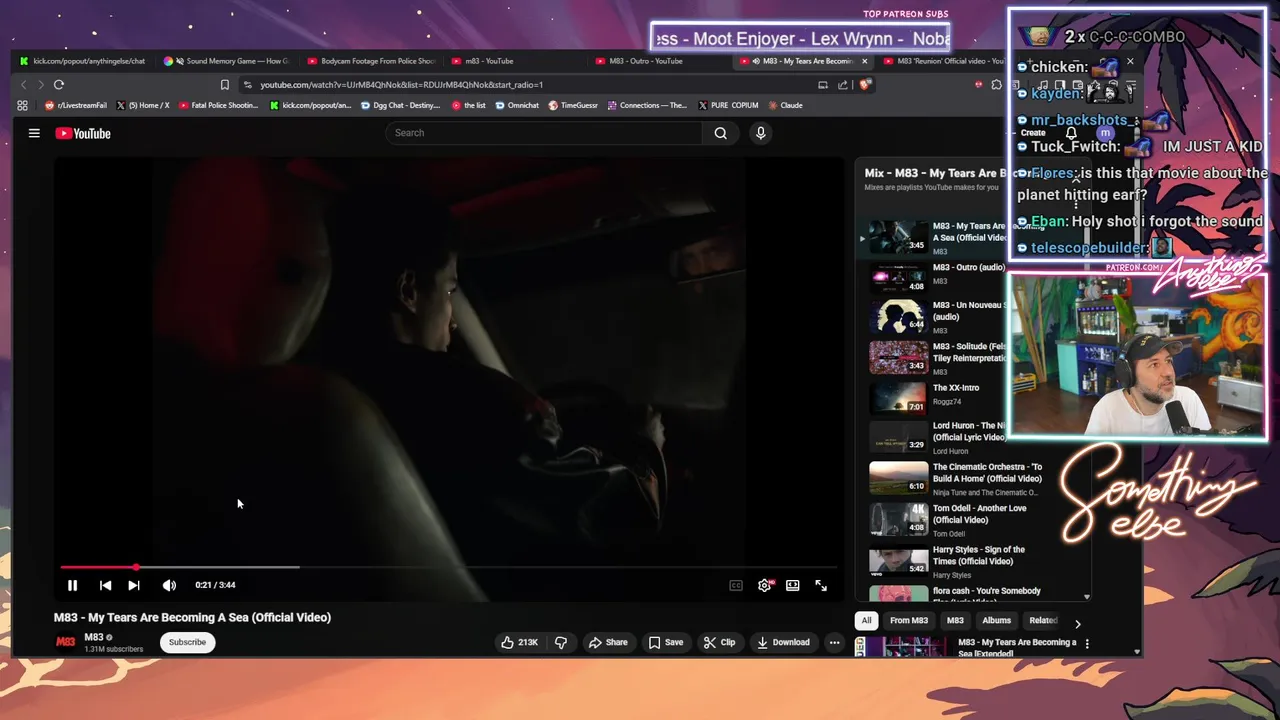The width and height of the screenshot is (1280, 720).
Task: Open r/LivestreamFail bookmark
Action: pos(76,105)
